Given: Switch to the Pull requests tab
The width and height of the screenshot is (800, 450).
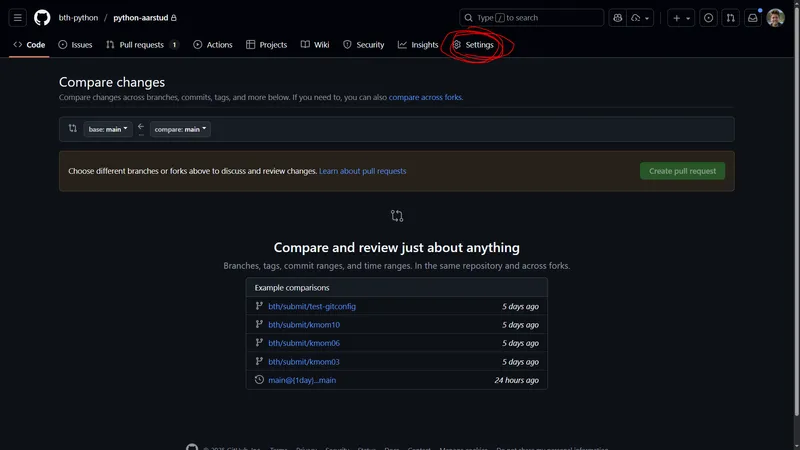Looking at the screenshot, I should 141,45.
